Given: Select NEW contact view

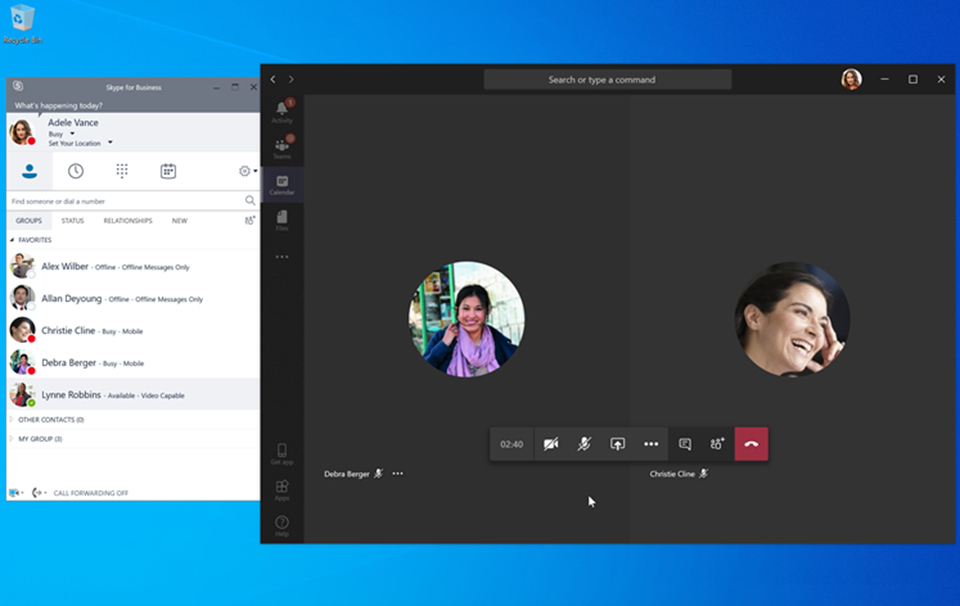Looking at the screenshot, I should pos(179,220).
